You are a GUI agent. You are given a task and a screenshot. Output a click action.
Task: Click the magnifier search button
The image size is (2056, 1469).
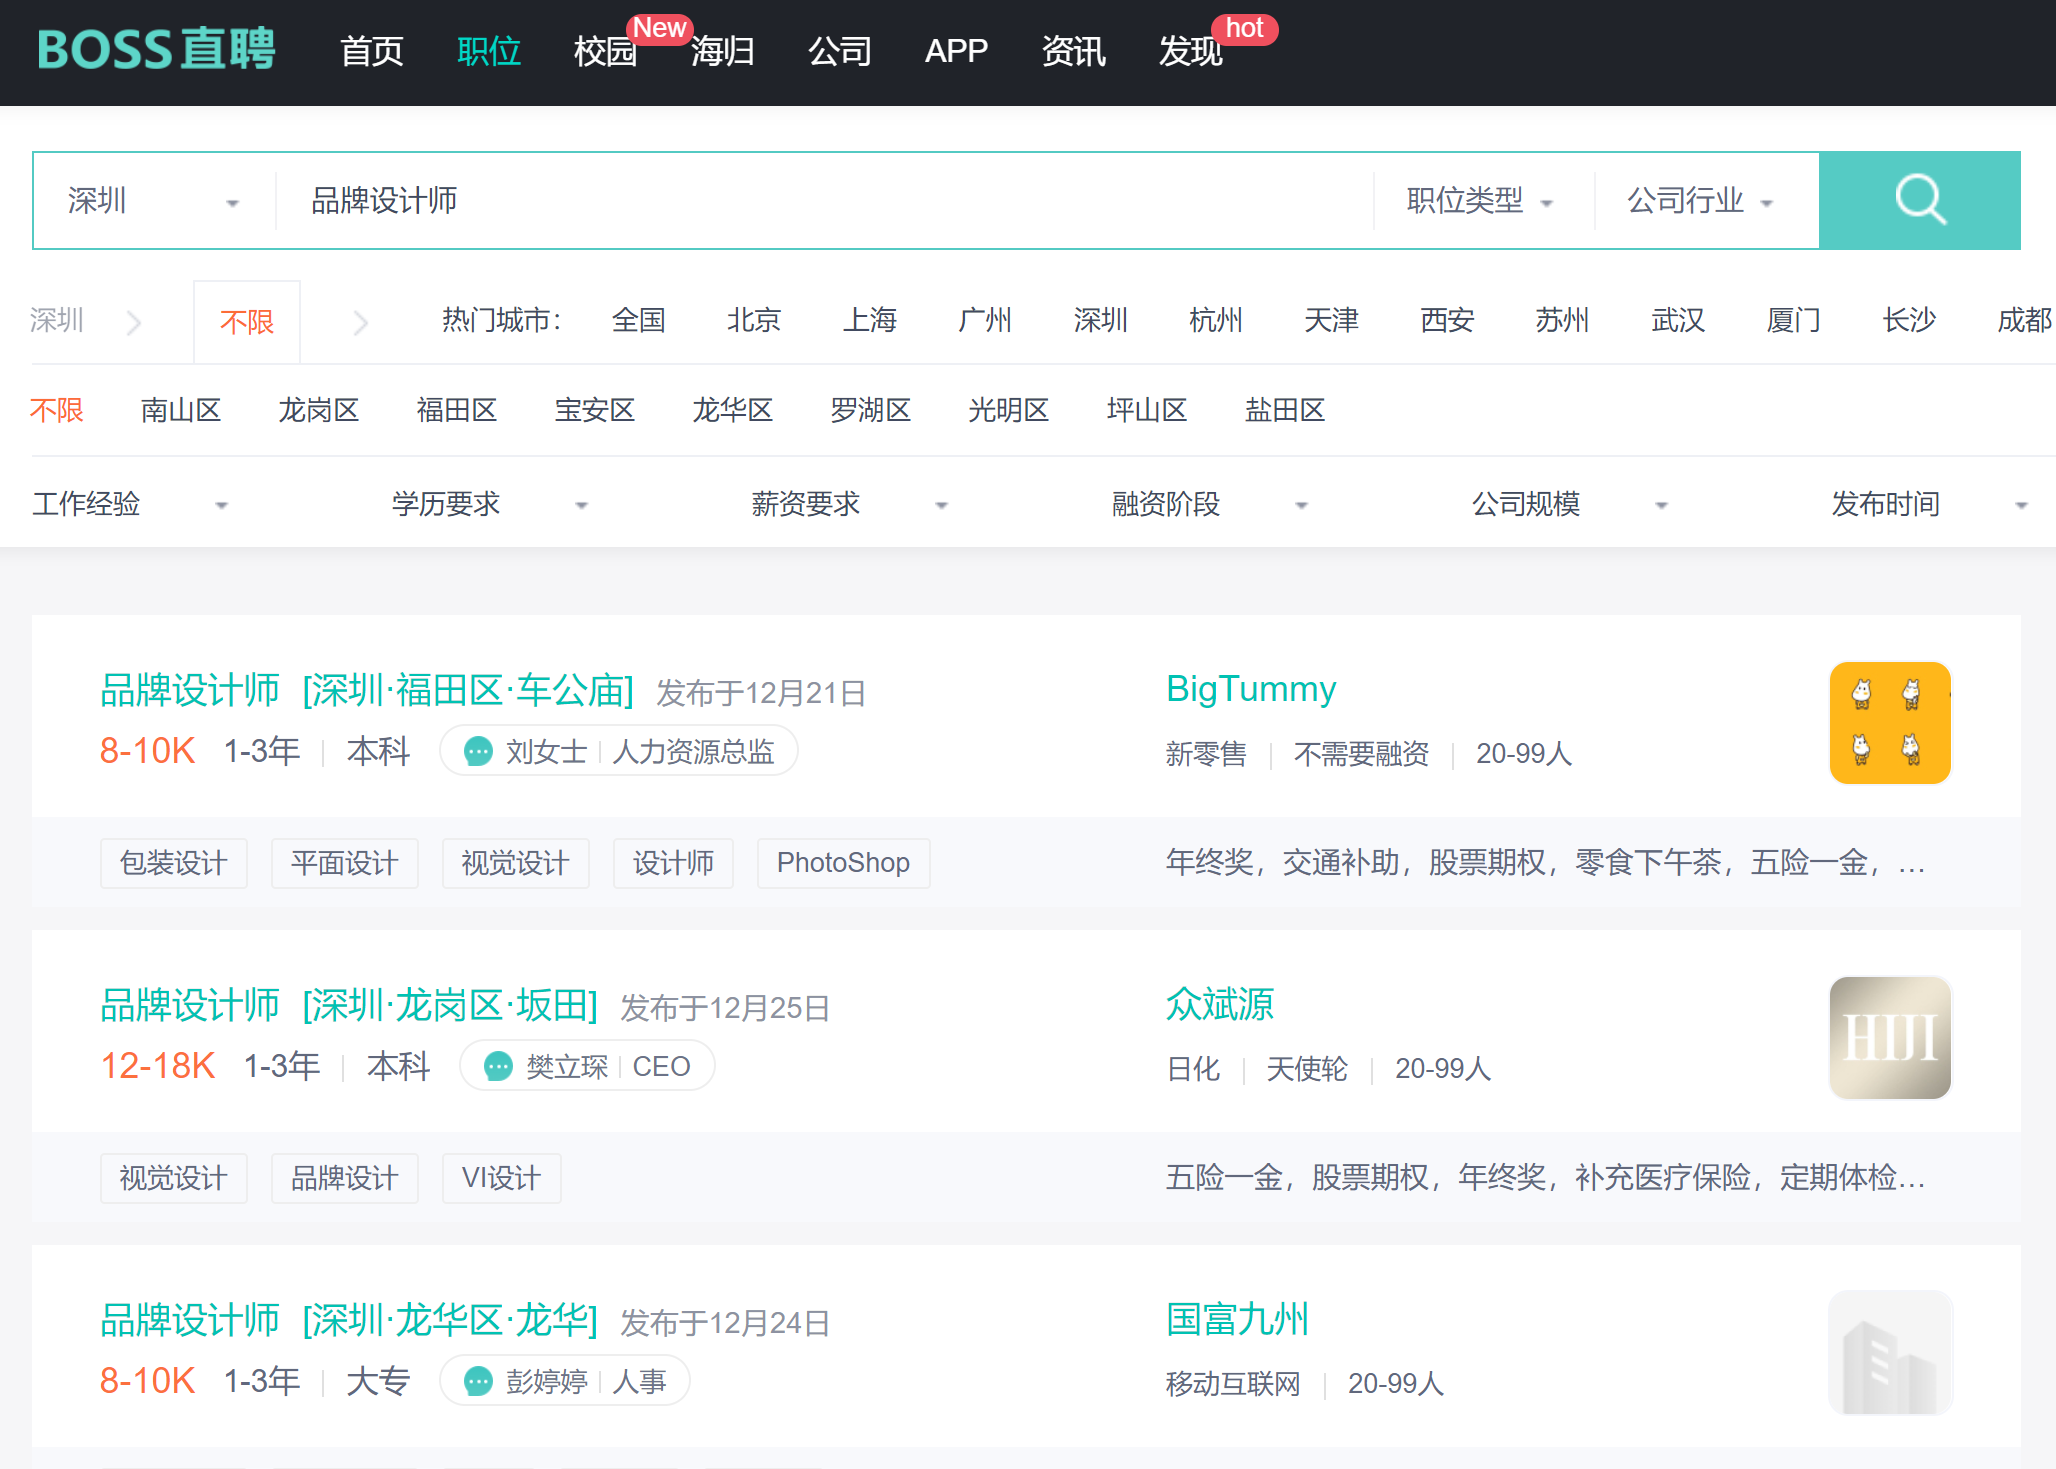(1919, 200)
